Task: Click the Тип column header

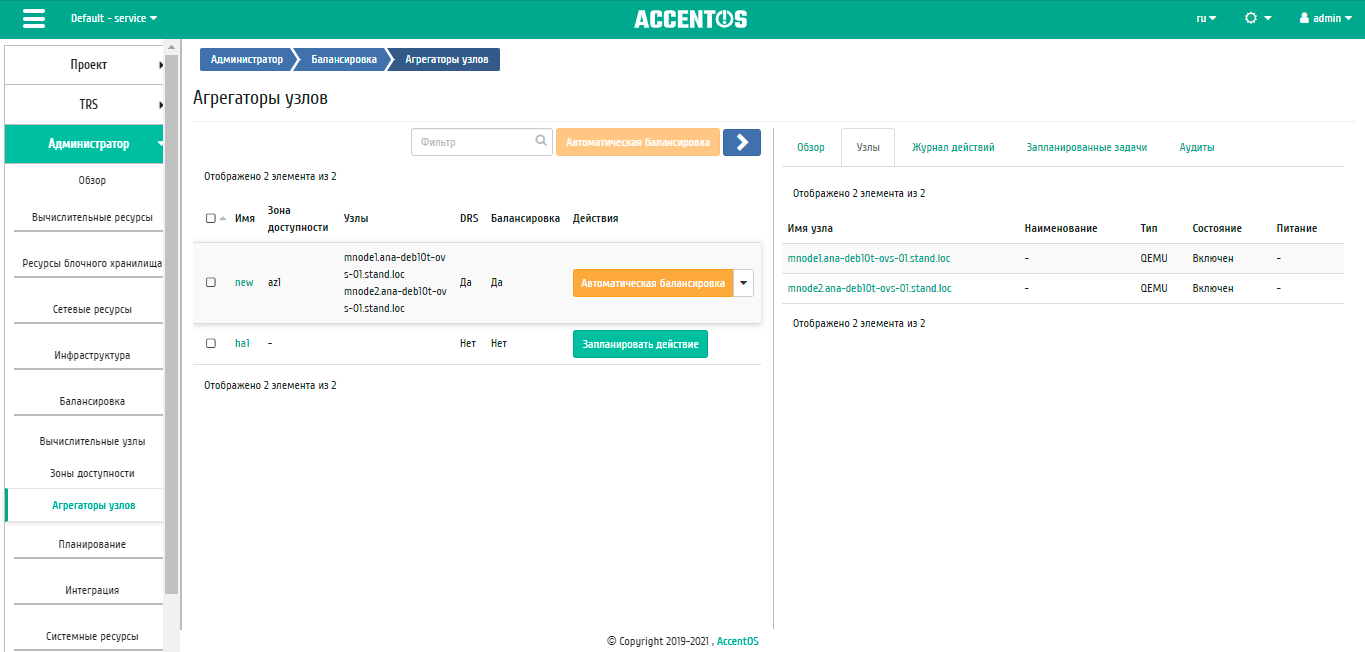Action: pos(1149,228)
